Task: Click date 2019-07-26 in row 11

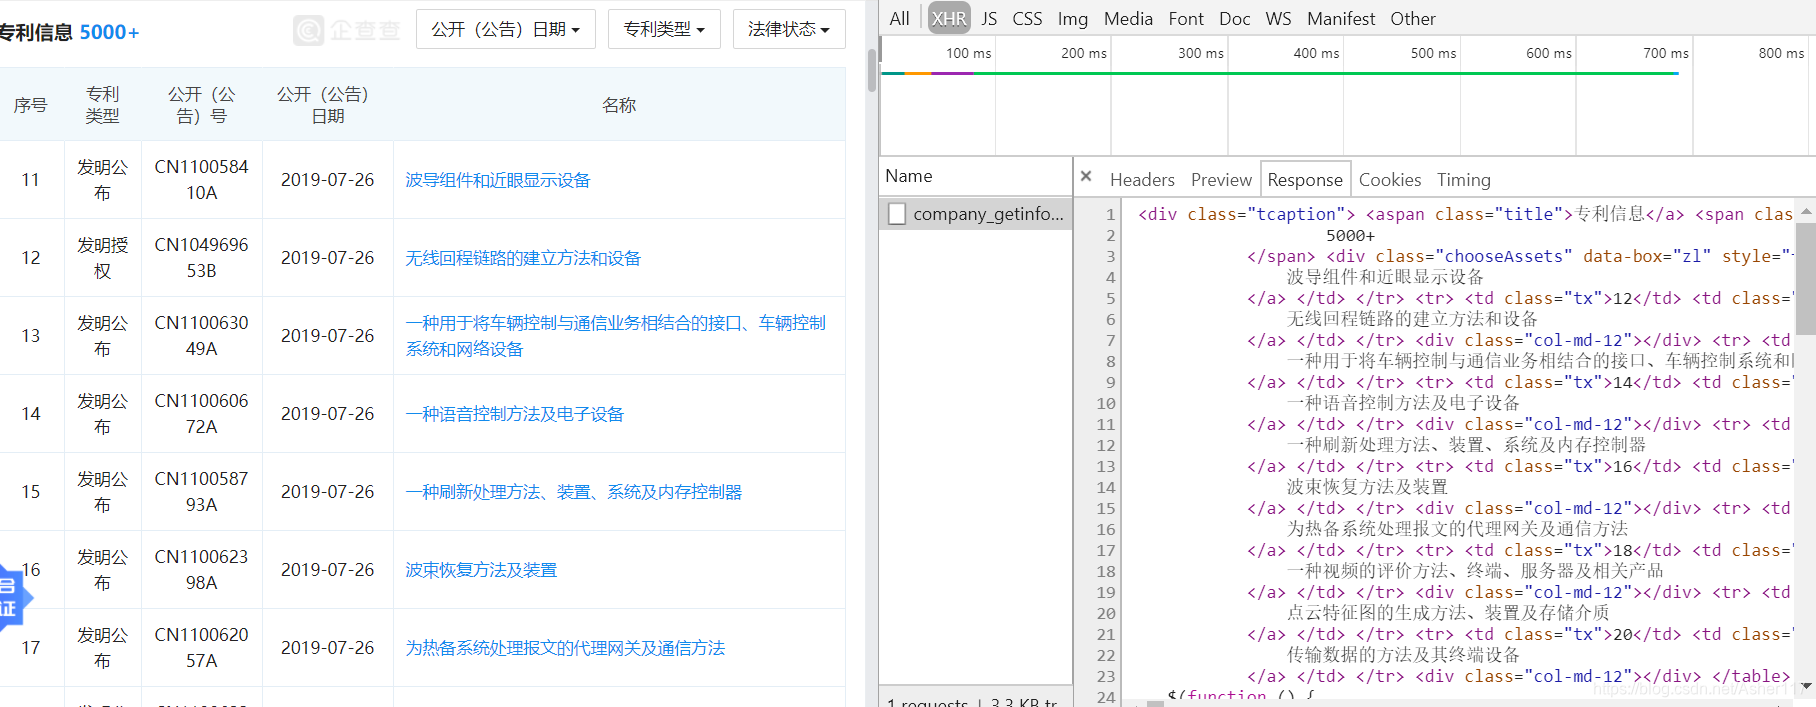Action: click(x=327, y=180)
